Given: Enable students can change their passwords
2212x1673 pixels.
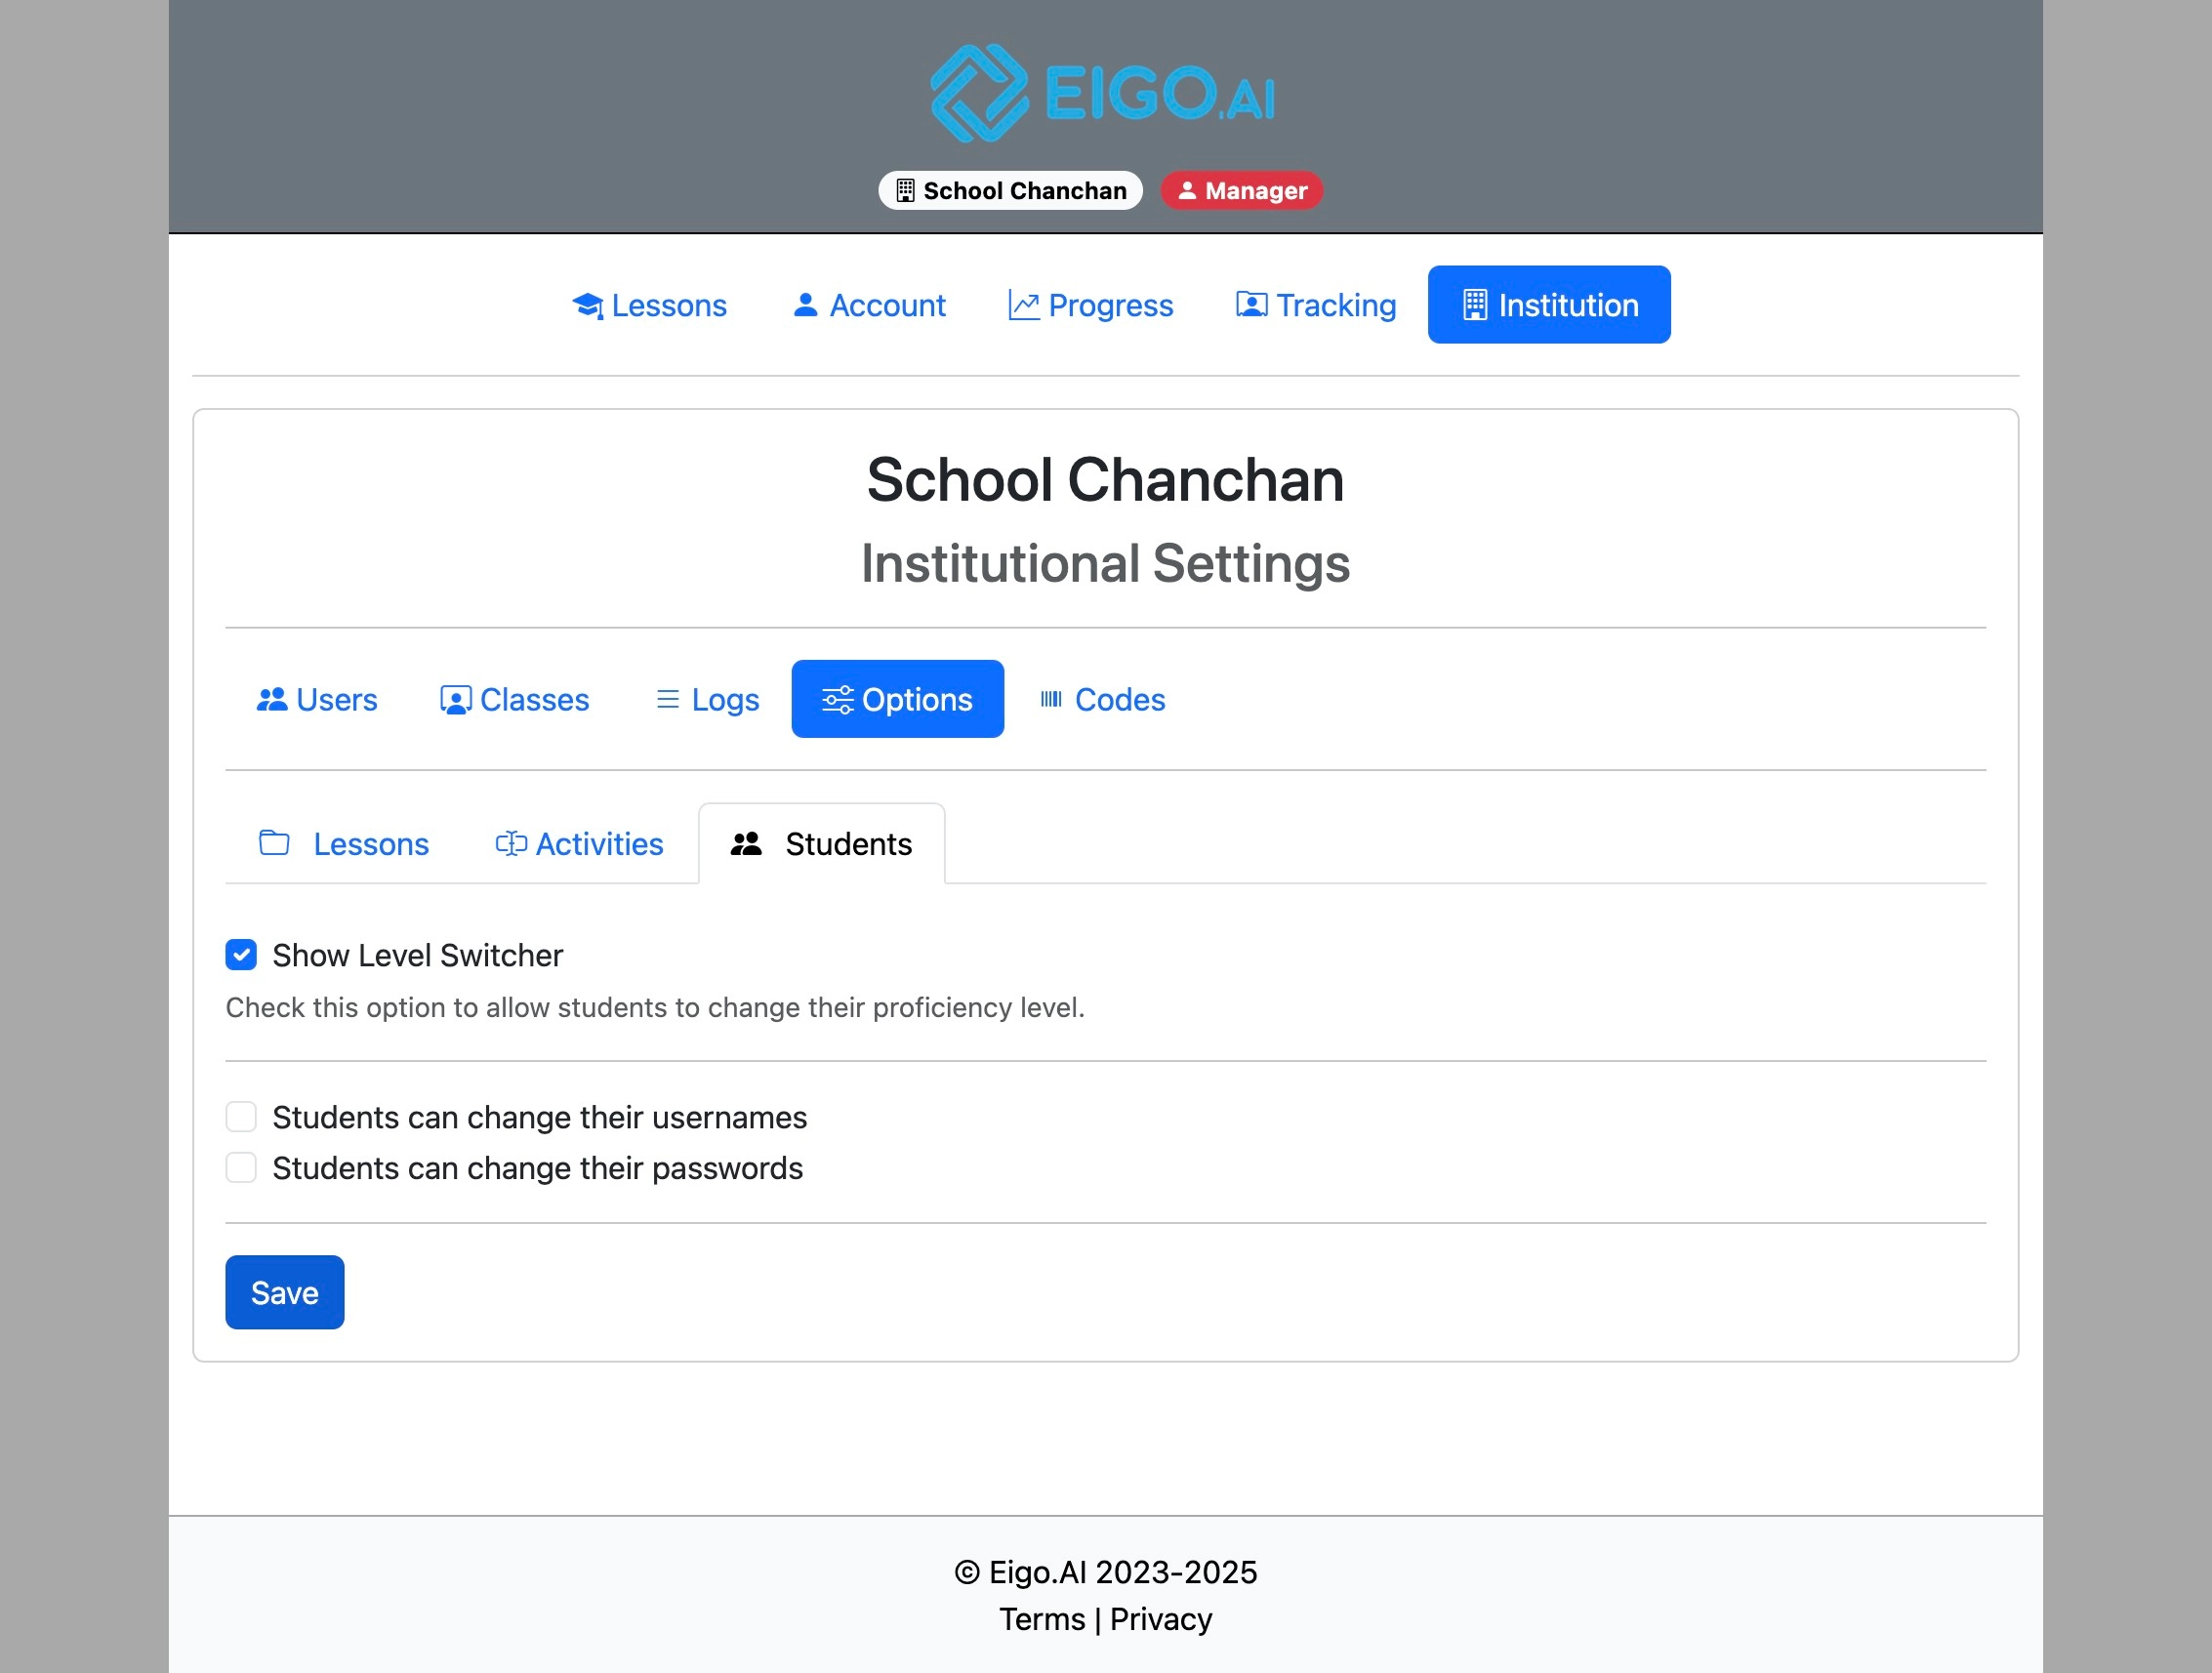Looking at the screenshot, I should point(241,1168).
